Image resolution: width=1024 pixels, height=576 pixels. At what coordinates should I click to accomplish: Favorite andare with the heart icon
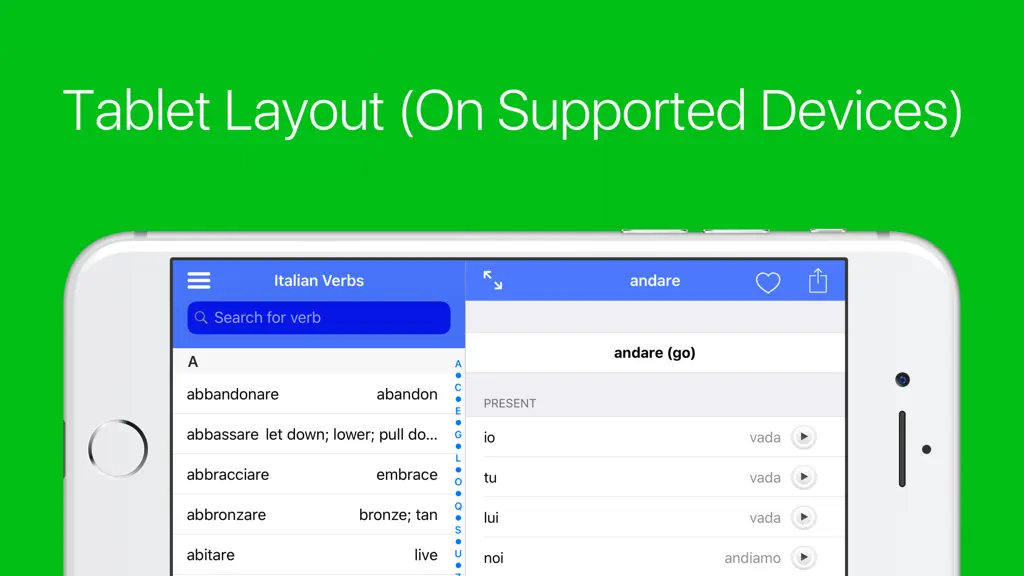click(768, 282)
